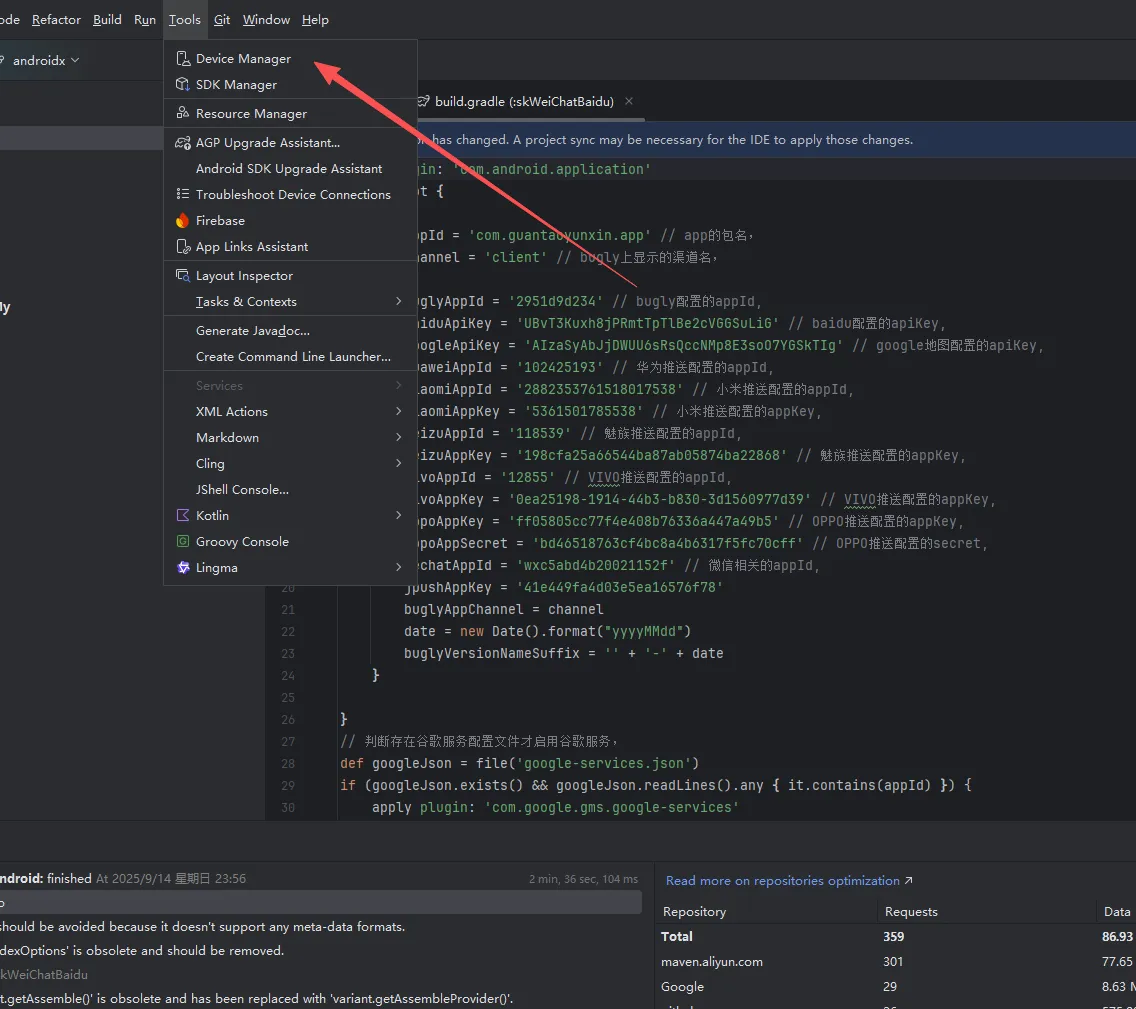The height and width of the screenshot is (1009, 1136).
Task: Expand the Lingma submenu arrow
Action: click(398, 568)
